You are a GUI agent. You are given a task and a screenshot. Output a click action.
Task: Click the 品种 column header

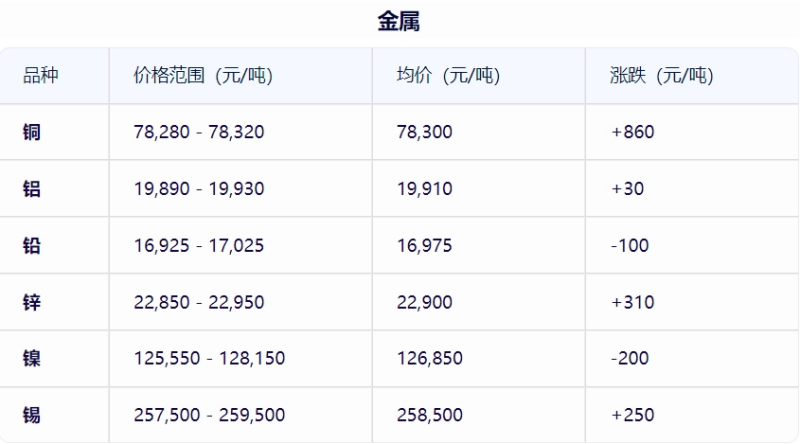40,75
